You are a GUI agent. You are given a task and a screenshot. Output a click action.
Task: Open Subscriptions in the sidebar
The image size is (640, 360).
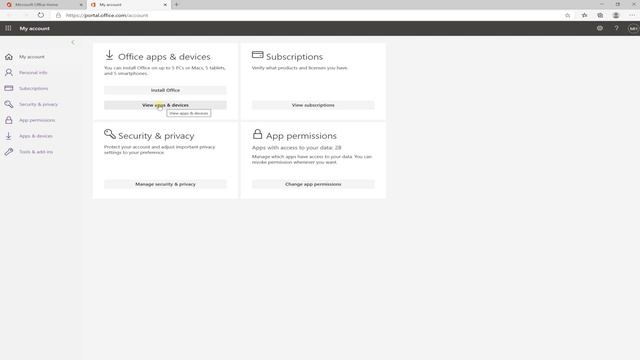click(33, 88)
